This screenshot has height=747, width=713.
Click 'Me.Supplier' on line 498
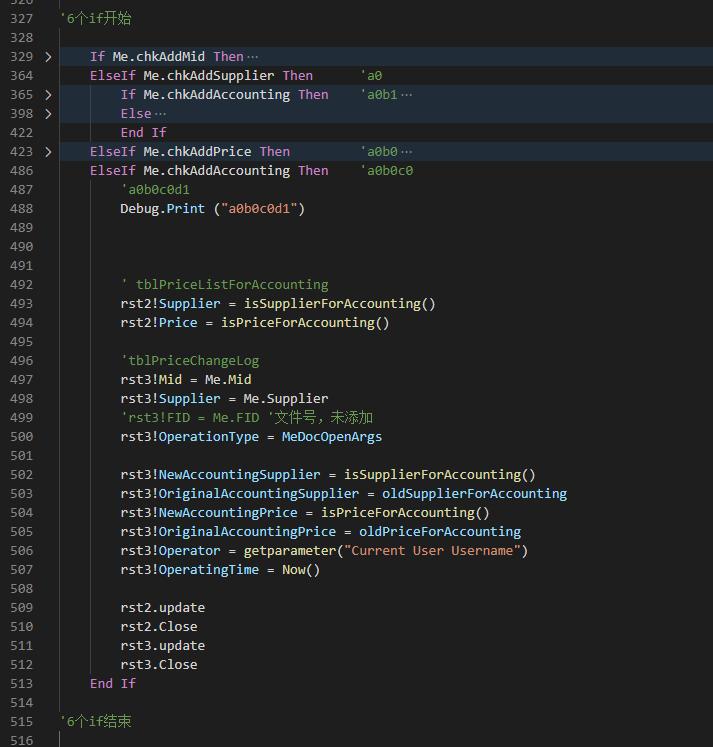286,399
